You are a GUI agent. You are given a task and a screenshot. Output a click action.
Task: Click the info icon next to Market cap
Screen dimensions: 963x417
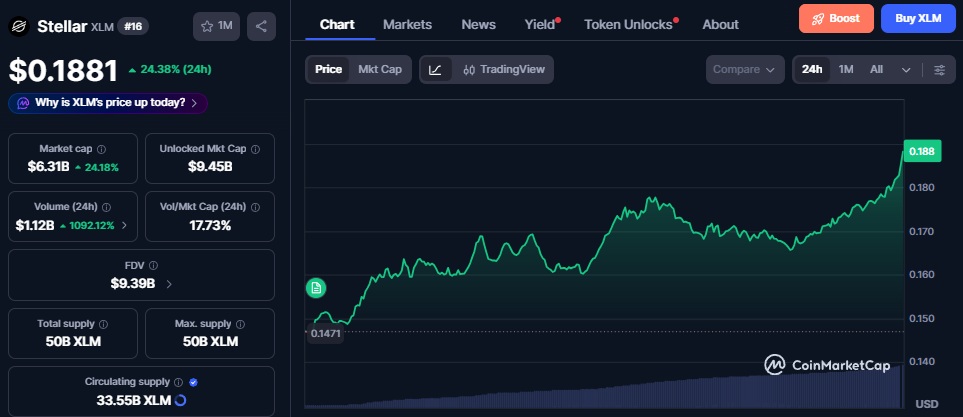pos(101,149)
